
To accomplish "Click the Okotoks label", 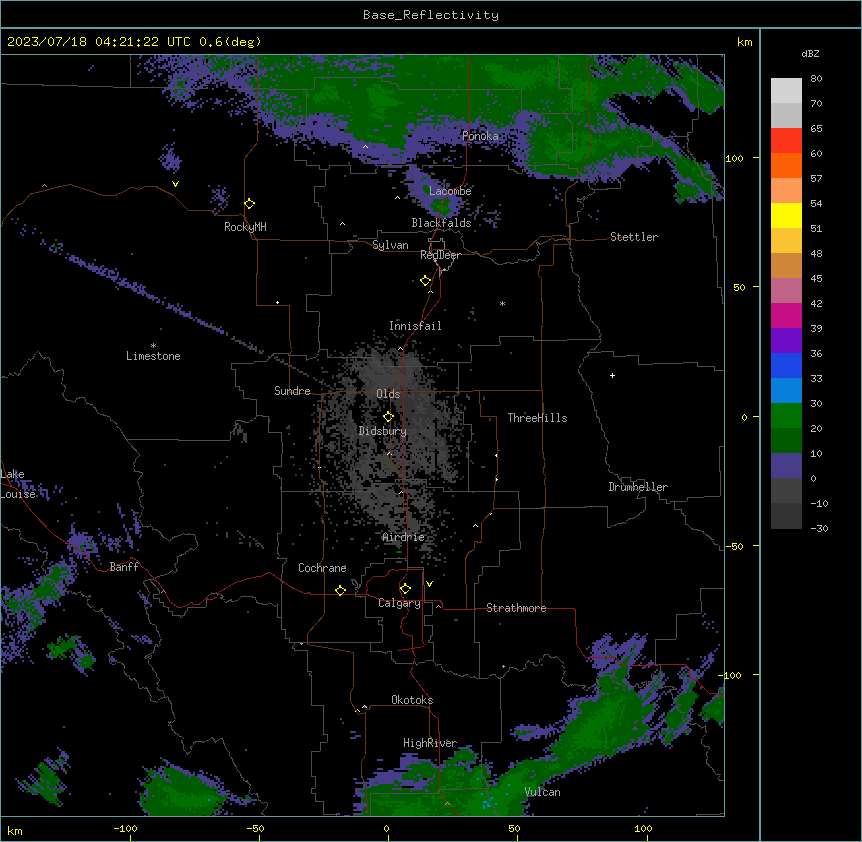I will point(412,700).
